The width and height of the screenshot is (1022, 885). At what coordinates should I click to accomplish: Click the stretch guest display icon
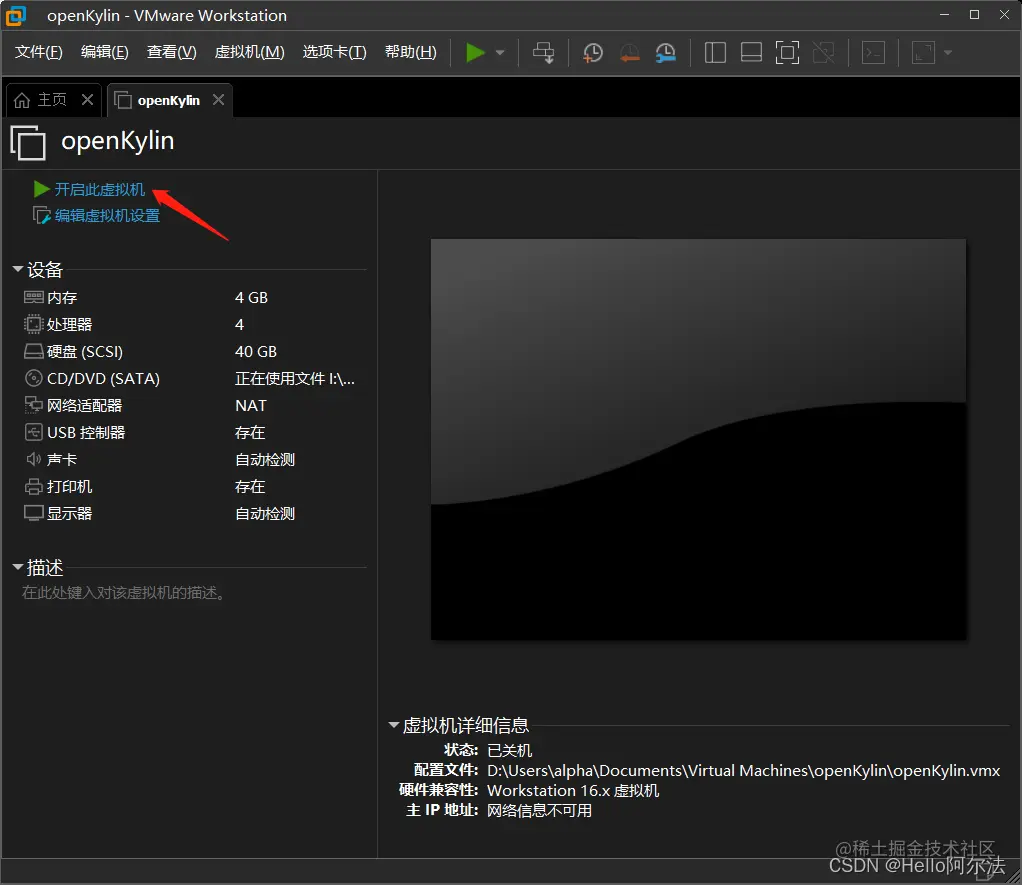[x=923, y=53]
